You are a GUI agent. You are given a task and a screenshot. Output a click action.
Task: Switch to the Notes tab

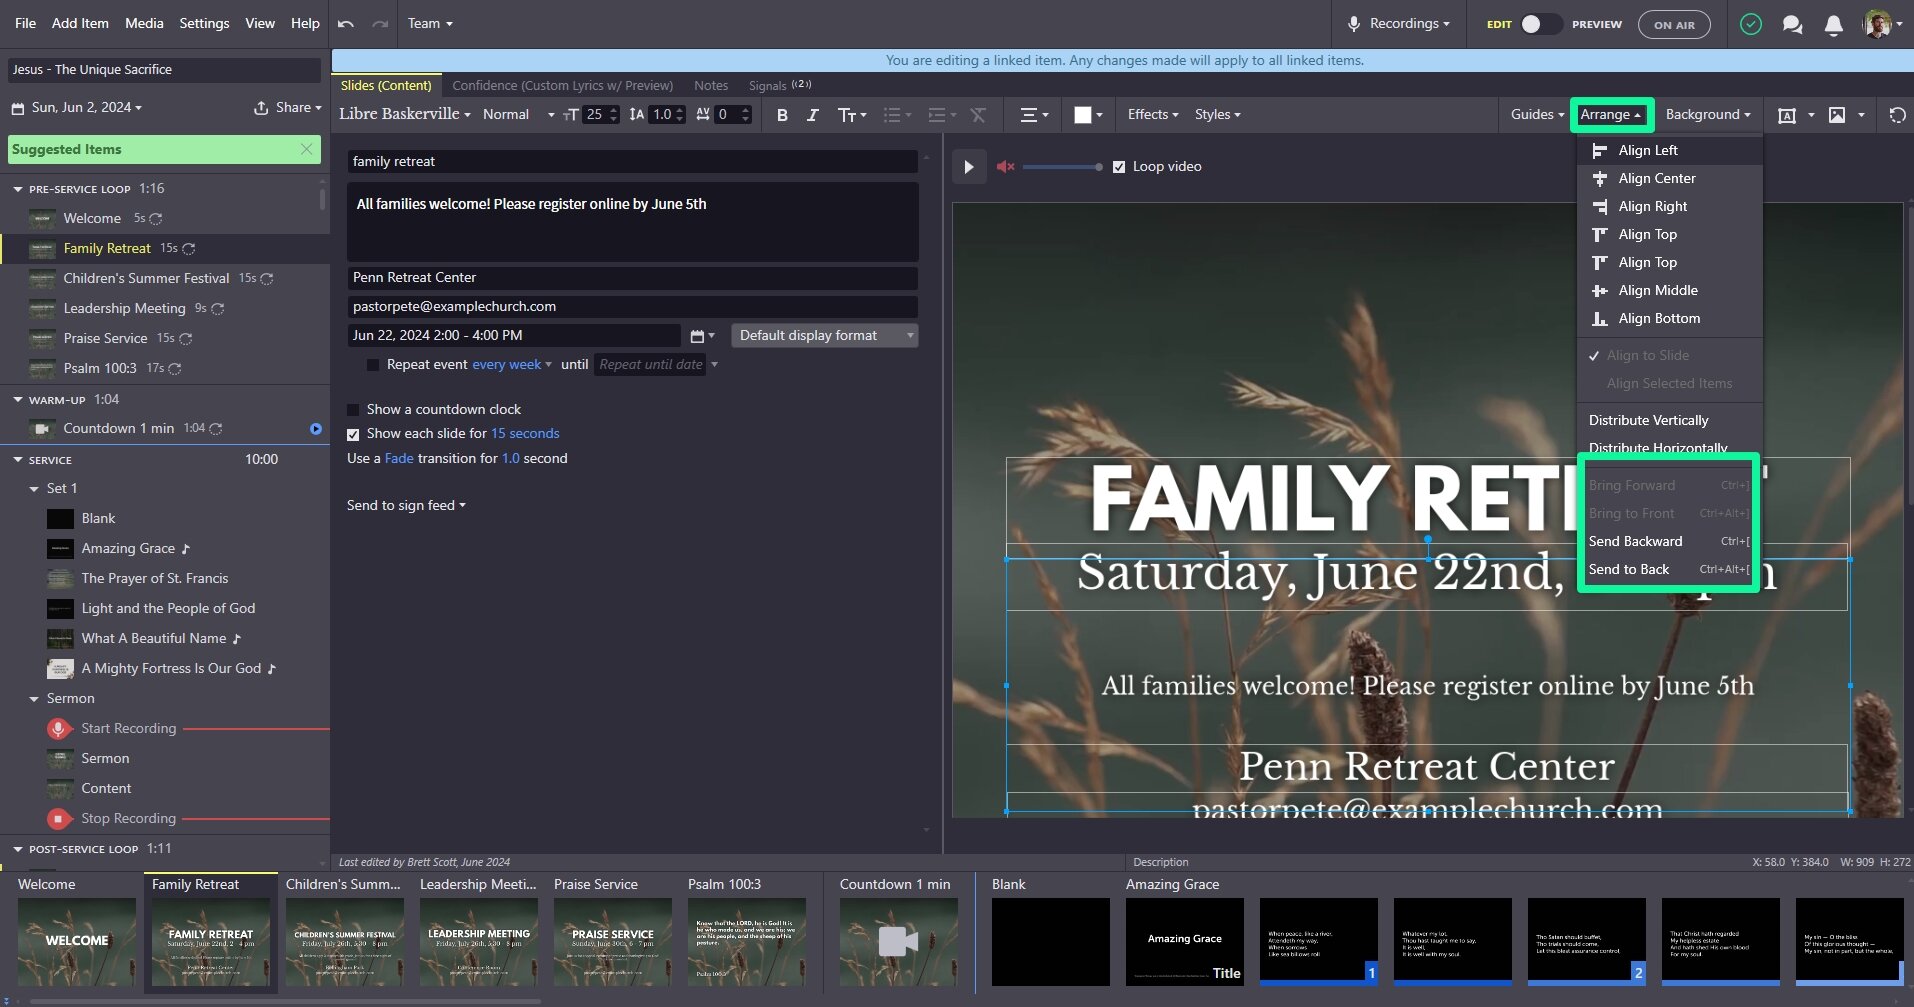[x=711, y=86]
